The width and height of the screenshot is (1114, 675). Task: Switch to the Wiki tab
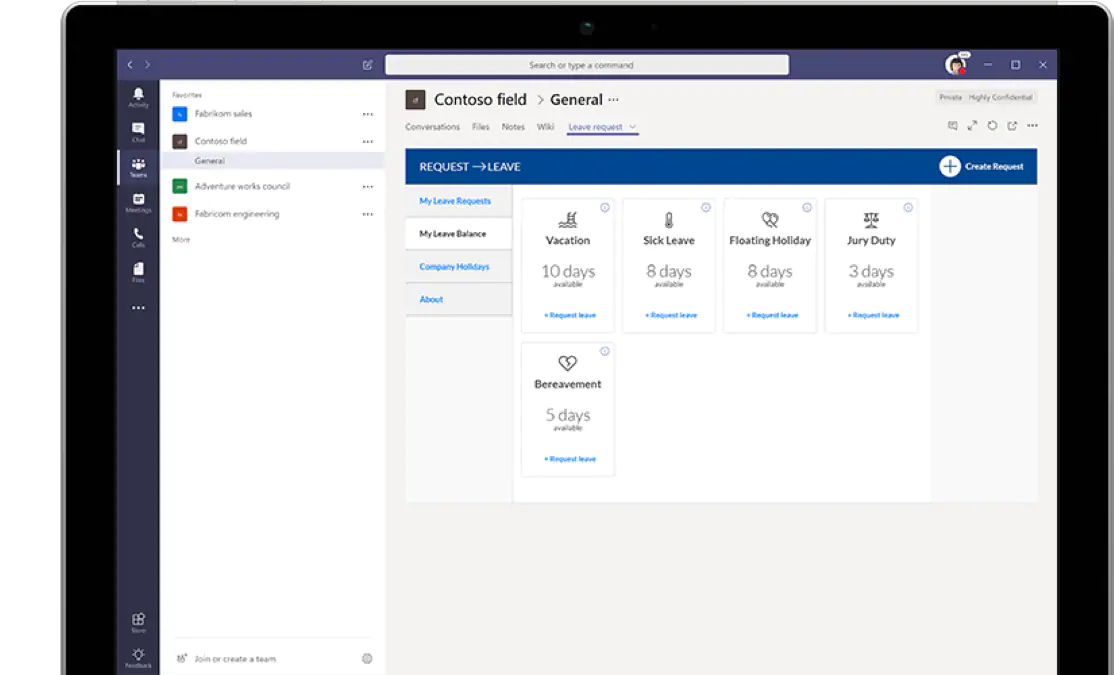click(x=545, y=127)
